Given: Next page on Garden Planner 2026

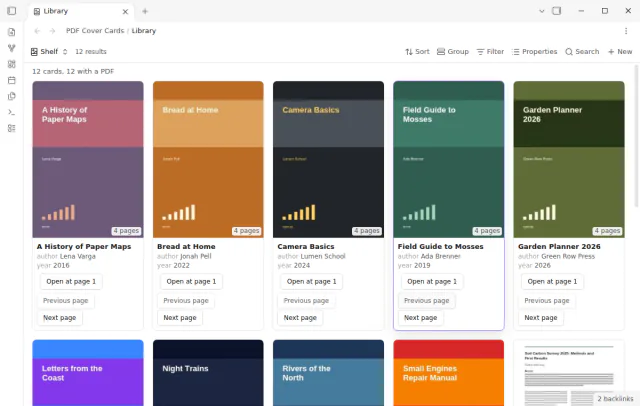Looking at the screenshot, I should [541, 317].
